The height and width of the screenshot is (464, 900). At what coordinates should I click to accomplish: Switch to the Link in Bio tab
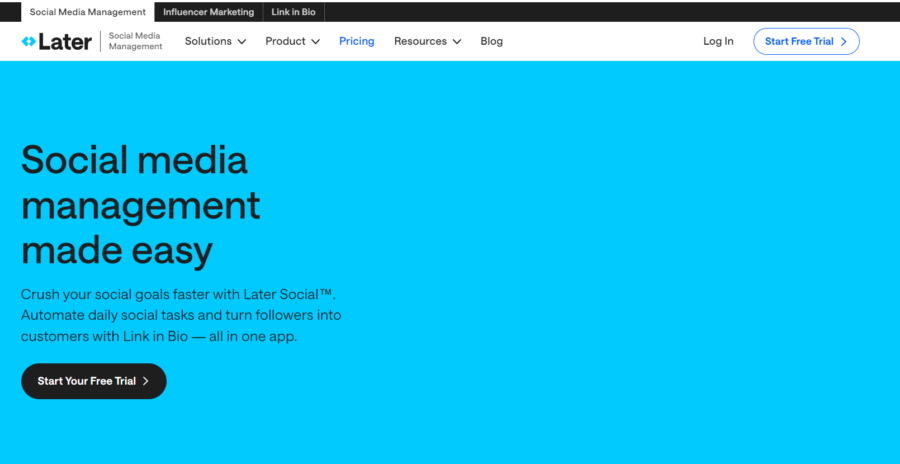tap(294, 12)
